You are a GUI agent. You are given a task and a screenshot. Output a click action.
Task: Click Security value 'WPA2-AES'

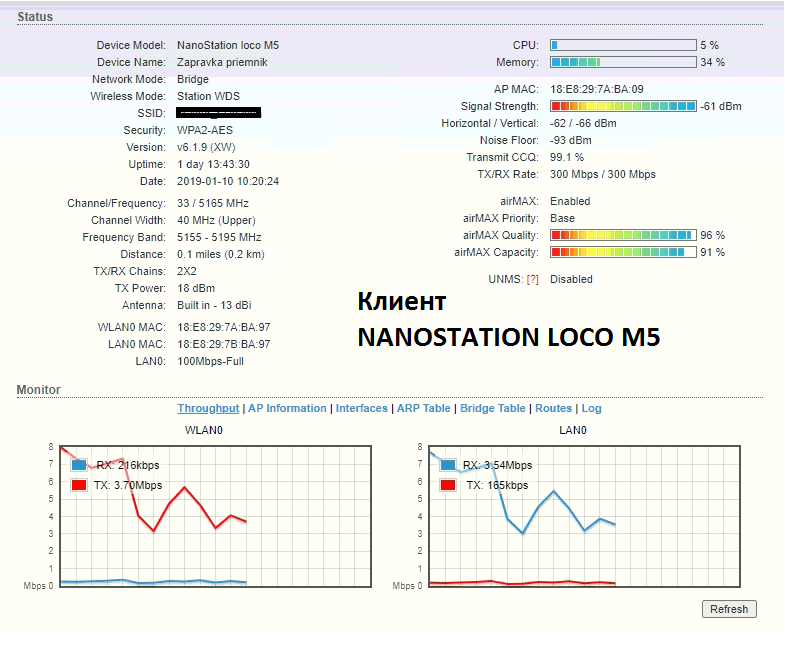[x=205, y=130]
